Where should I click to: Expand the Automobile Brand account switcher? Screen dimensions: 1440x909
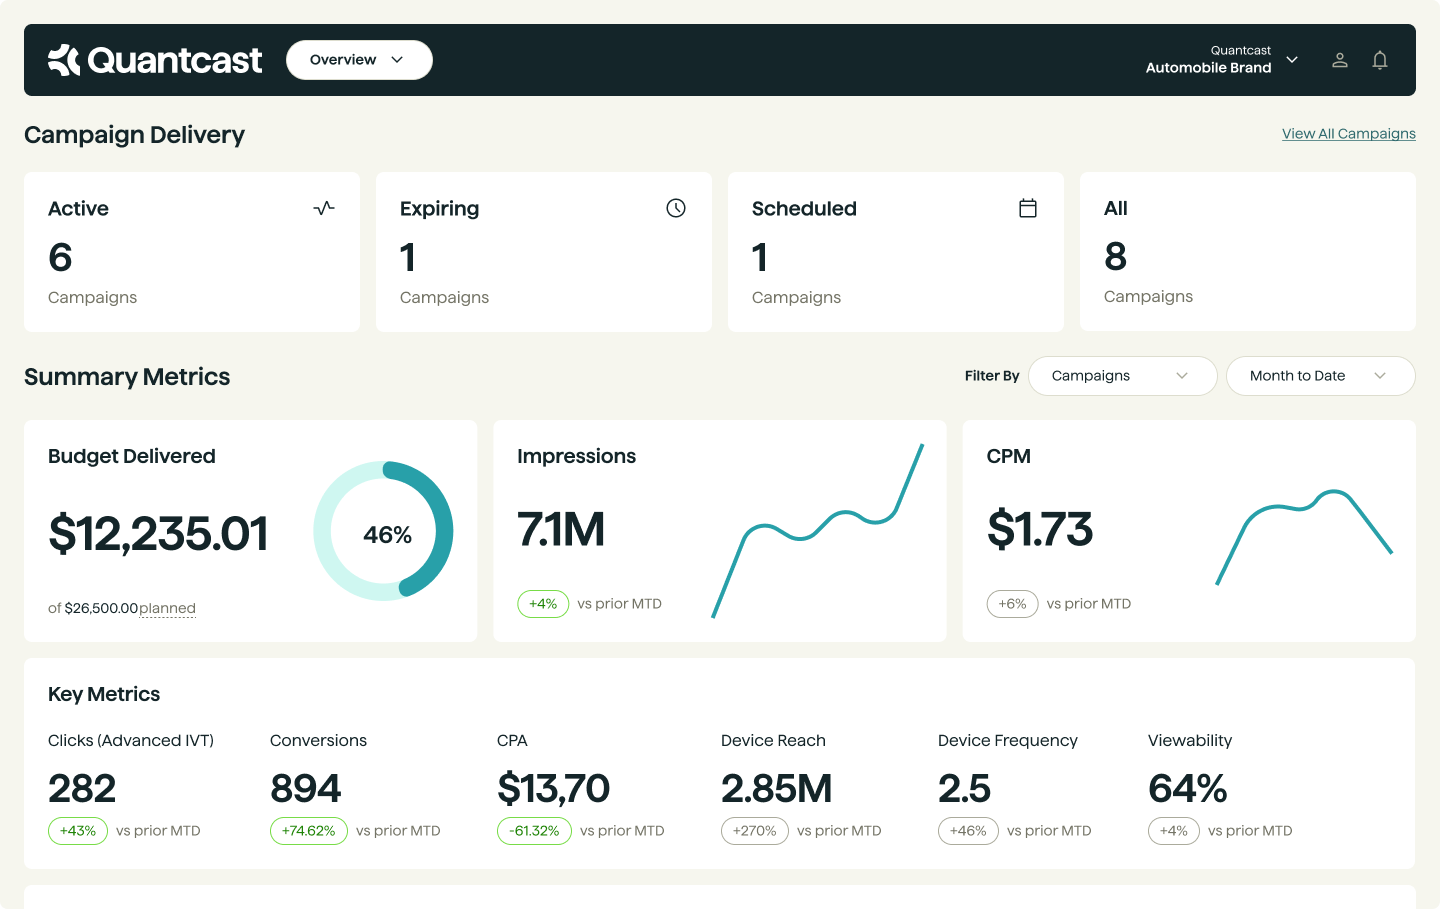pos(1292,60)
